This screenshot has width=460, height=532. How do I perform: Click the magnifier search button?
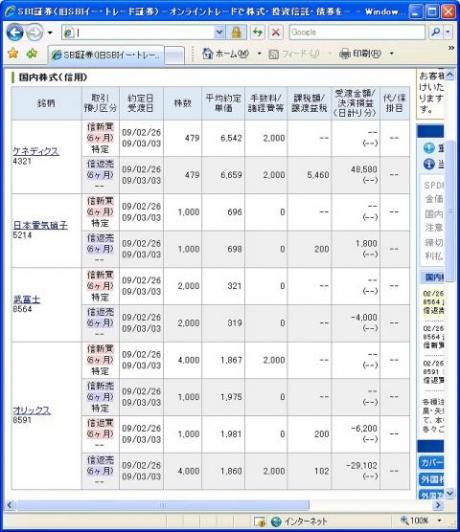(436, 32)
